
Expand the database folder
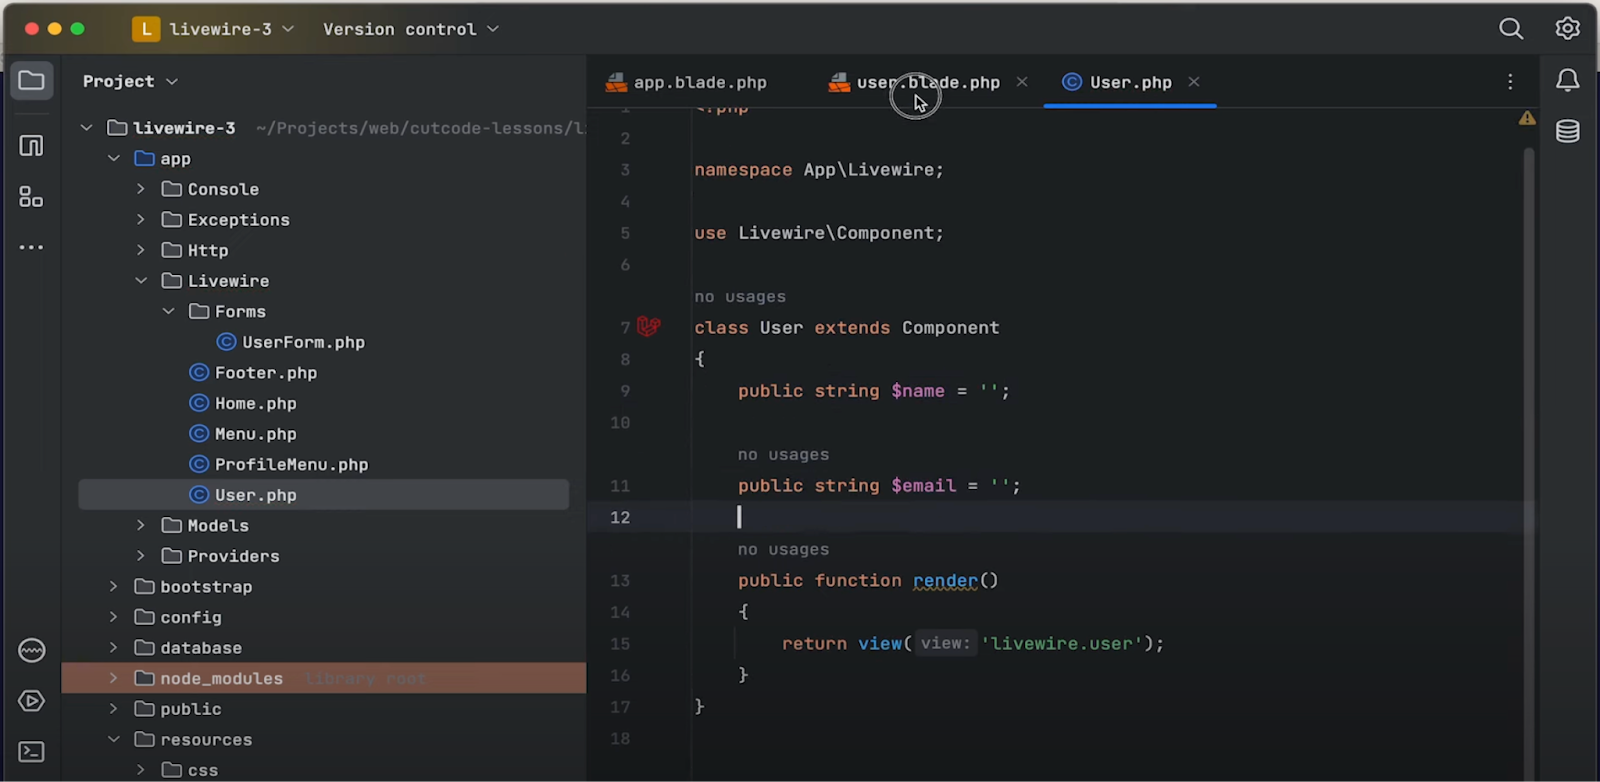(114, 648)
